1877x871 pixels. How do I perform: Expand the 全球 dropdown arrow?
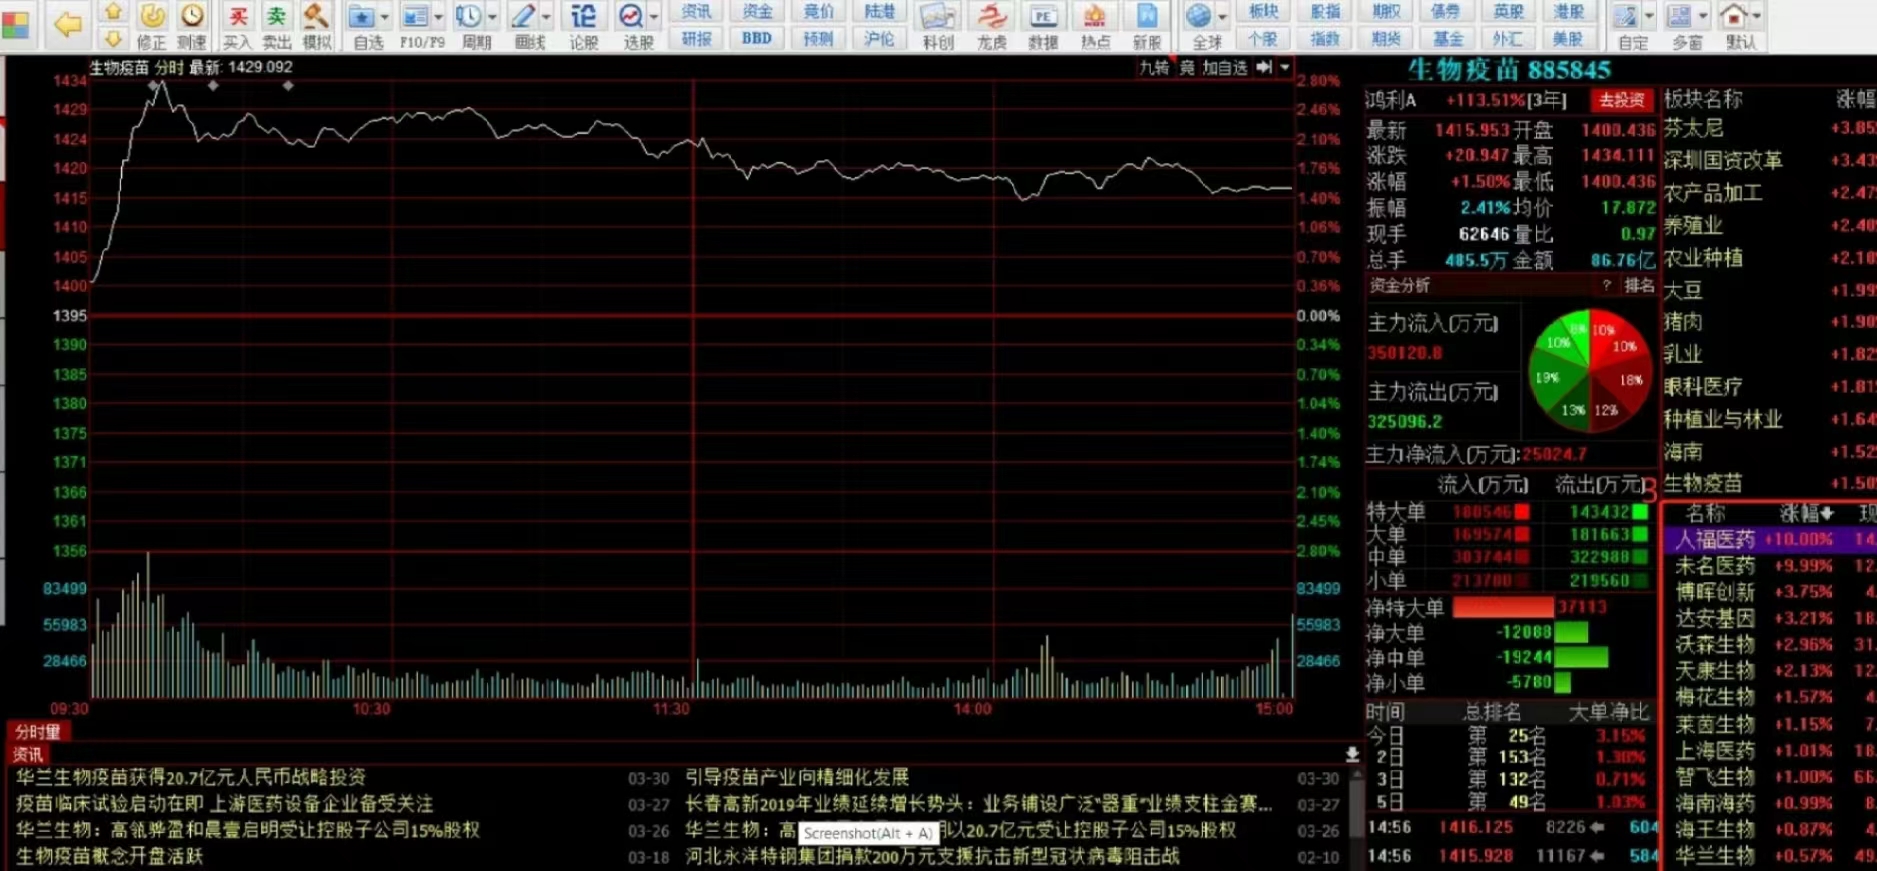point(1222,17)
